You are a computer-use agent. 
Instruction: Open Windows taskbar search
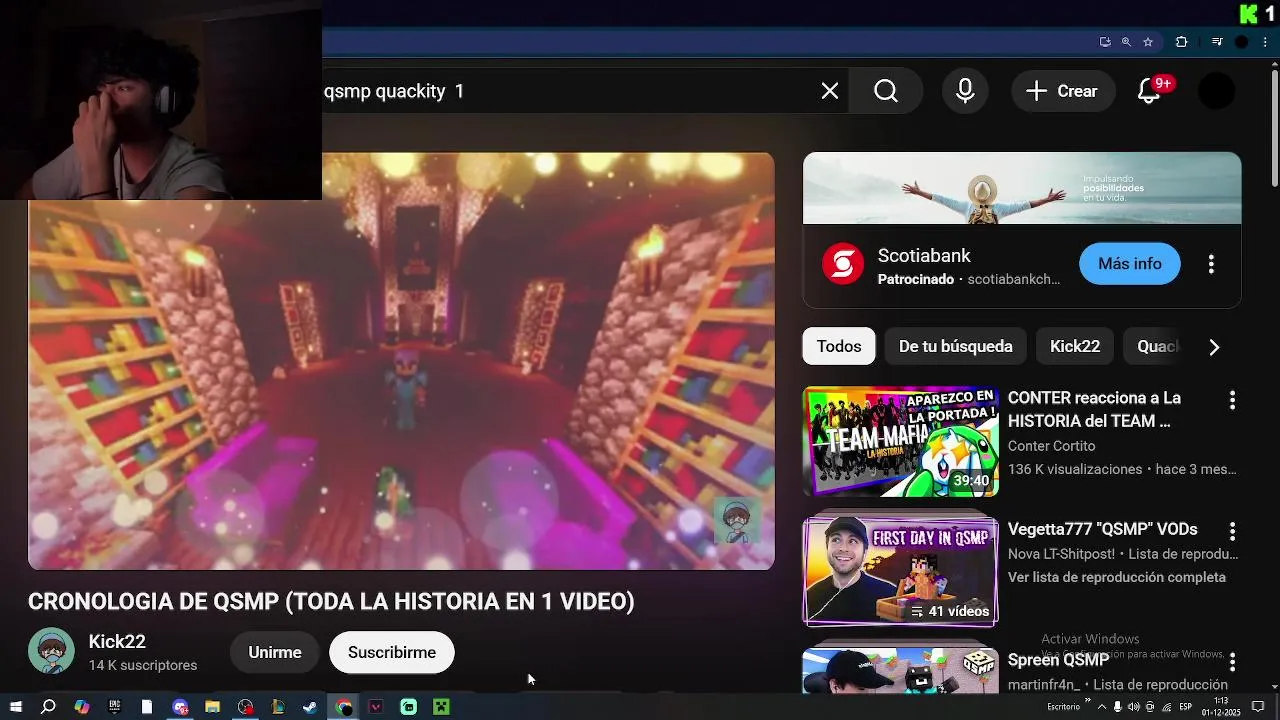pyautogui.click(x=48, y=707)
